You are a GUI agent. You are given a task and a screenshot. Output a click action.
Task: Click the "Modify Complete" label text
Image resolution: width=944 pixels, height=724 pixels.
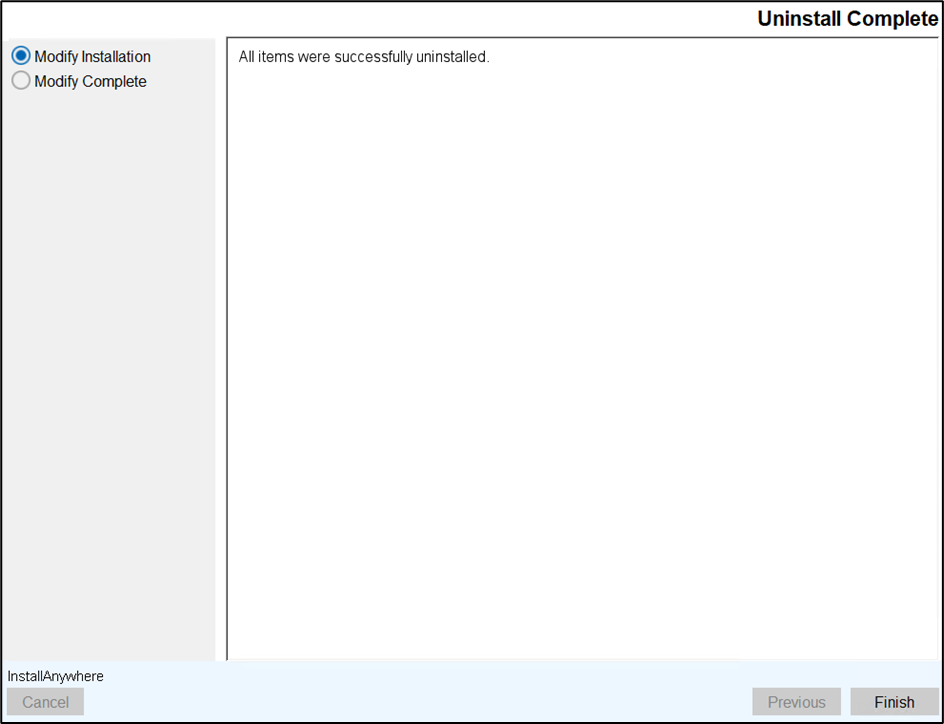(90, 82)
